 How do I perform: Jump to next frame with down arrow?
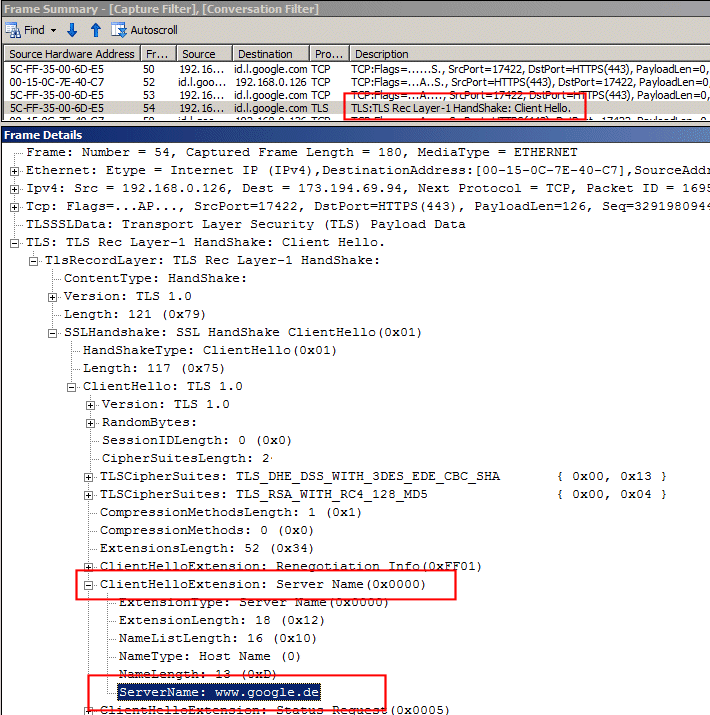pyautogui.click(x=72, y=30)
